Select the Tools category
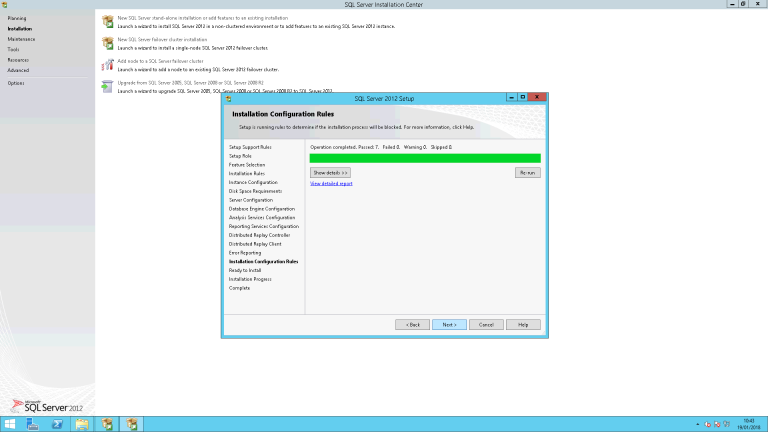 [x=13, y=49]
